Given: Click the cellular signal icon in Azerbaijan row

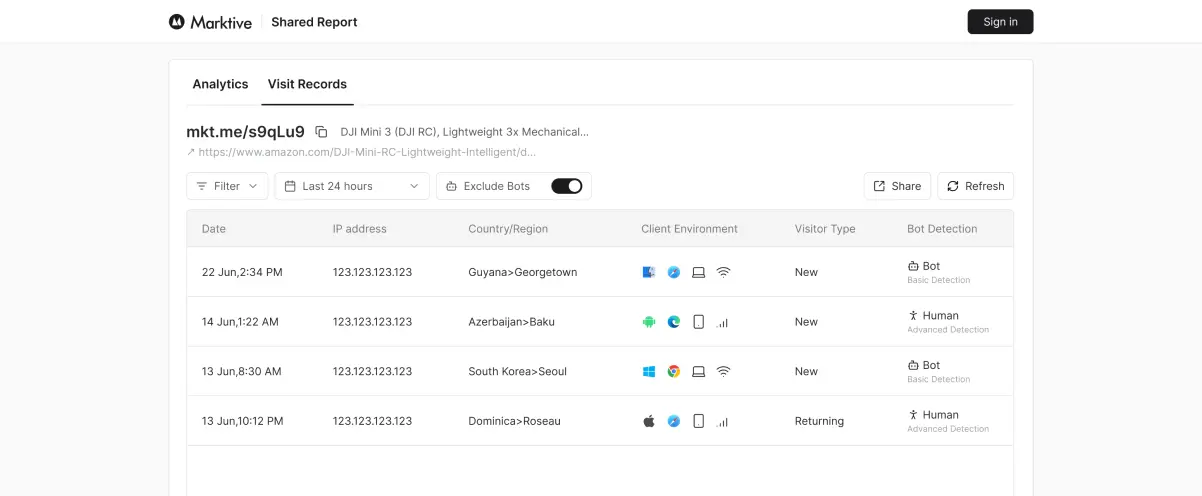Looking at the screenshot, I should (723, 323).
